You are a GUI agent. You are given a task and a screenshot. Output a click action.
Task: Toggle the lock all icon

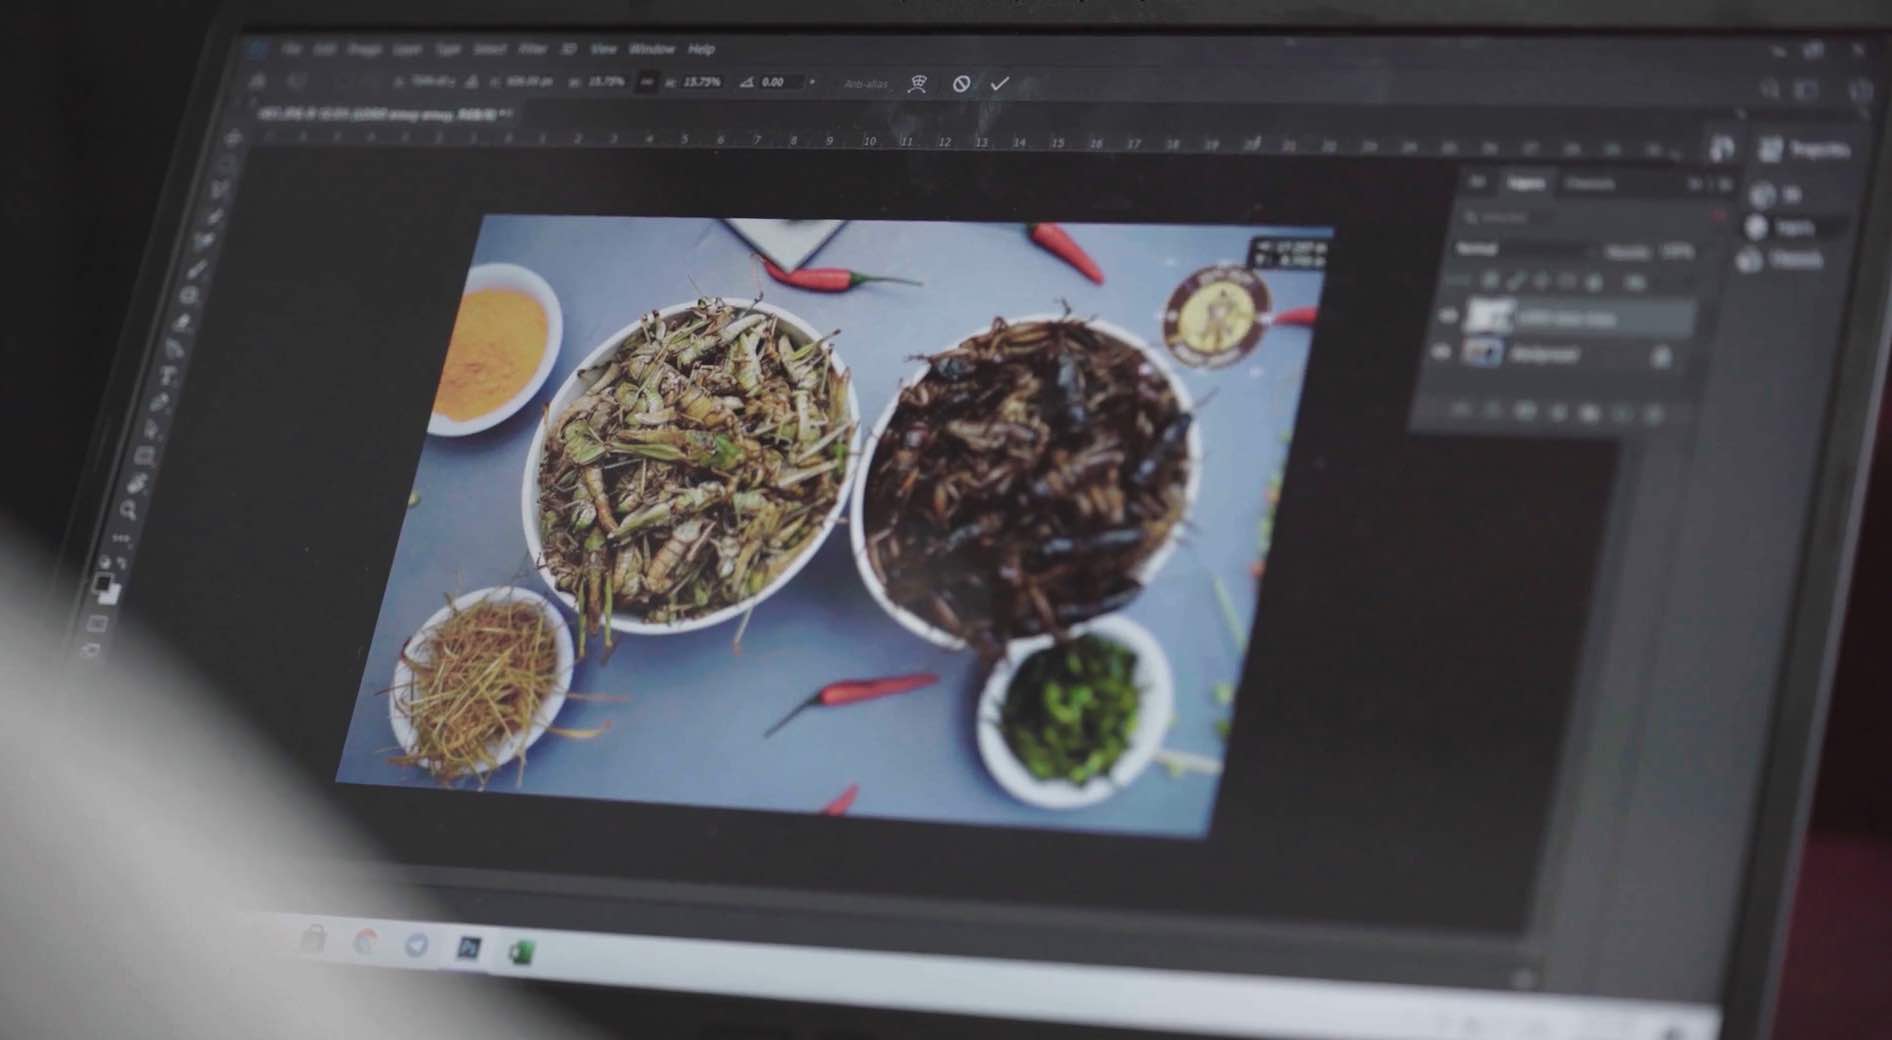(x=1594, y=283)
